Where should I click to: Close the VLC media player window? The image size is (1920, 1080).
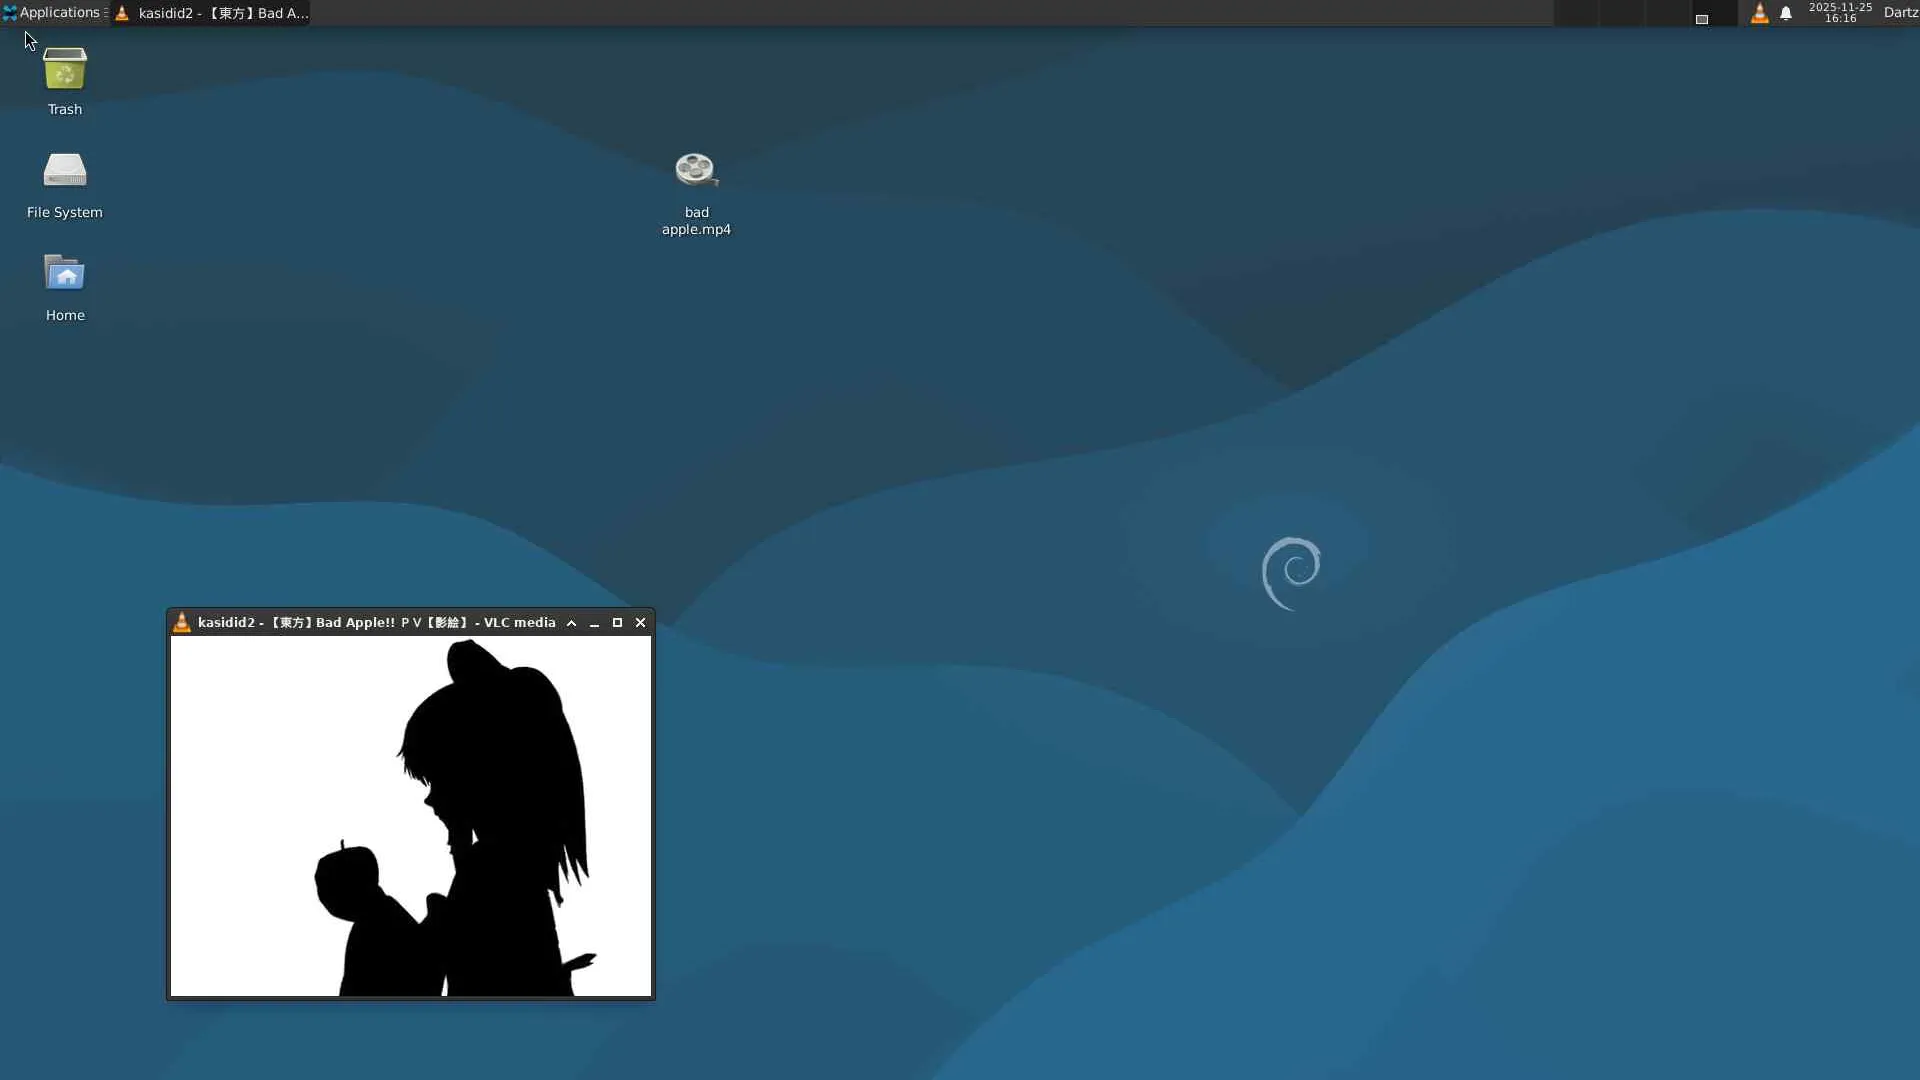point(641,623)
